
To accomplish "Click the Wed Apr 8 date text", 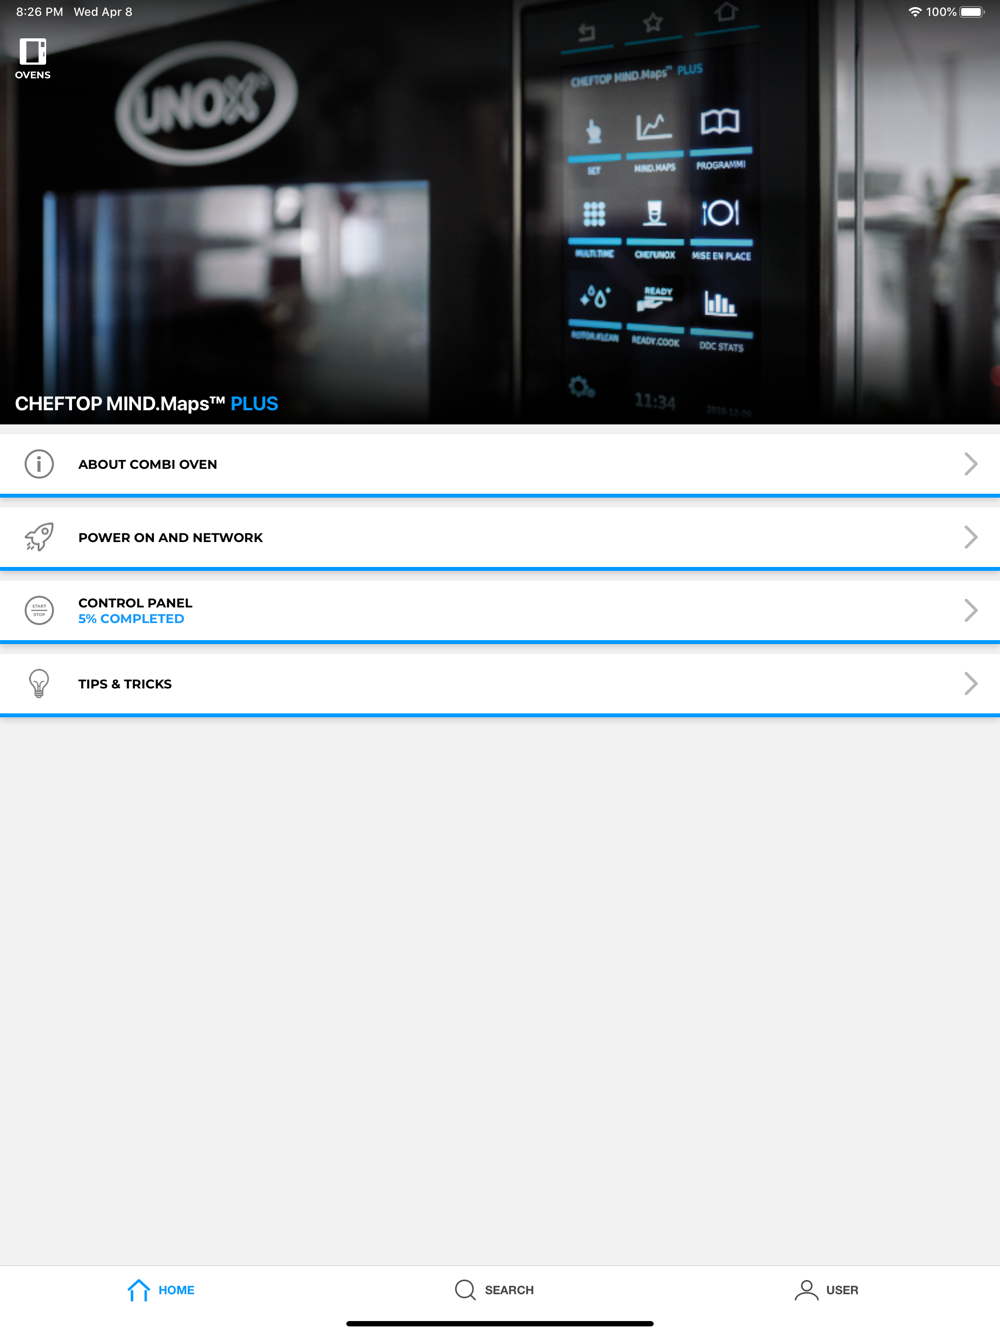I will 103,12.
